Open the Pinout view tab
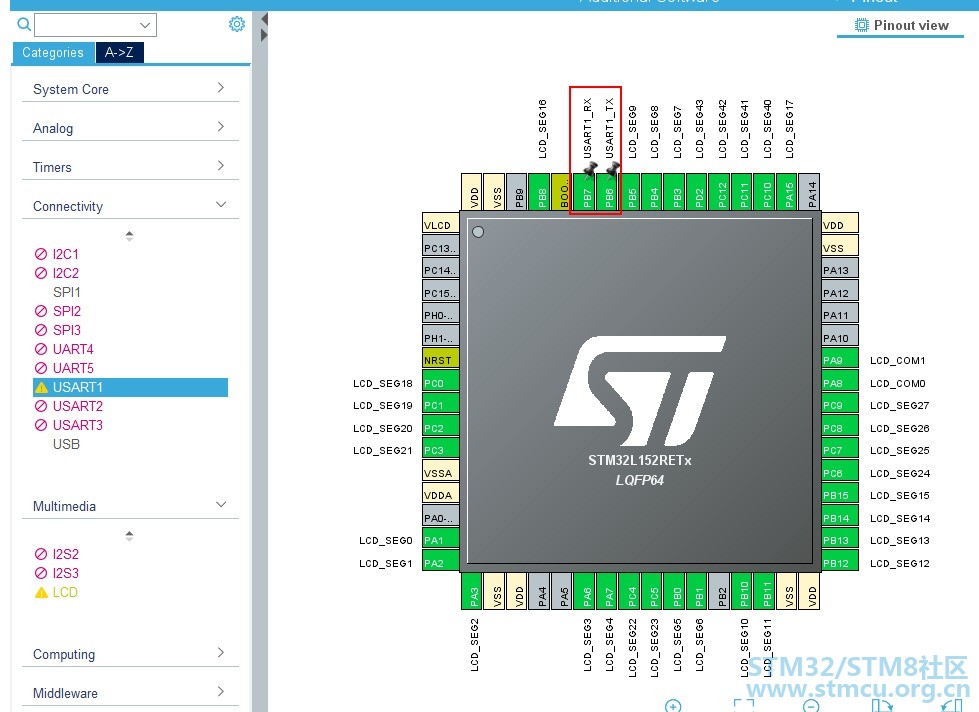This screenshot has width=979, height=712. (900, 26)
